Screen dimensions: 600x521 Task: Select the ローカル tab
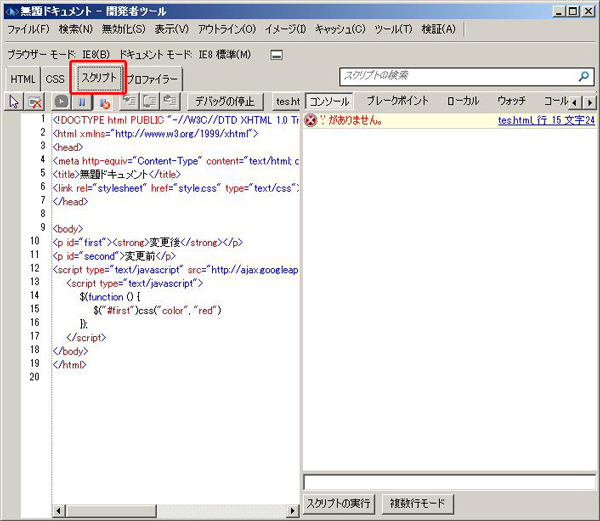[x=463, y=101]
